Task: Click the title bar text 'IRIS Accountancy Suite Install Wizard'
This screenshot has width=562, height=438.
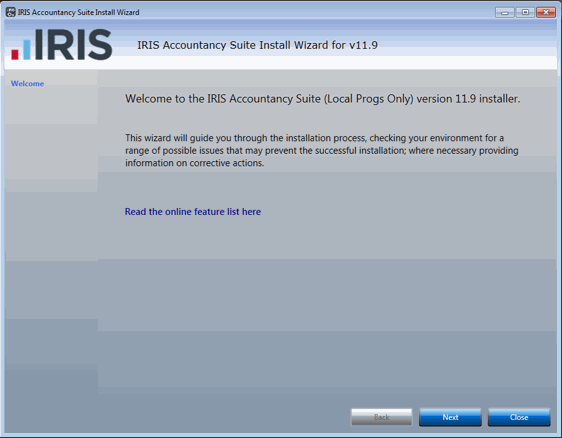Action: pos(78,12)
